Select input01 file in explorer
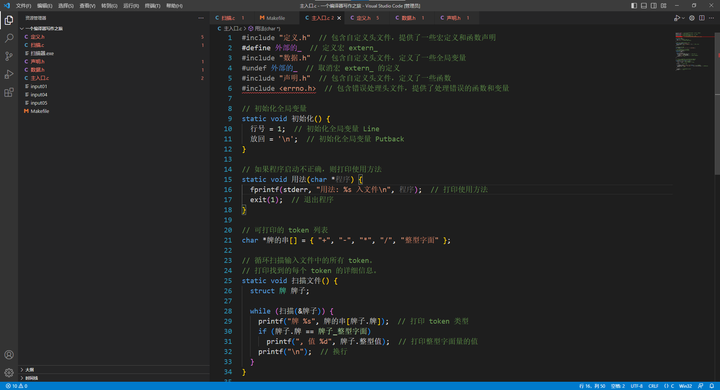This screenshot has height=390, width=720. (x=39, y=86)
